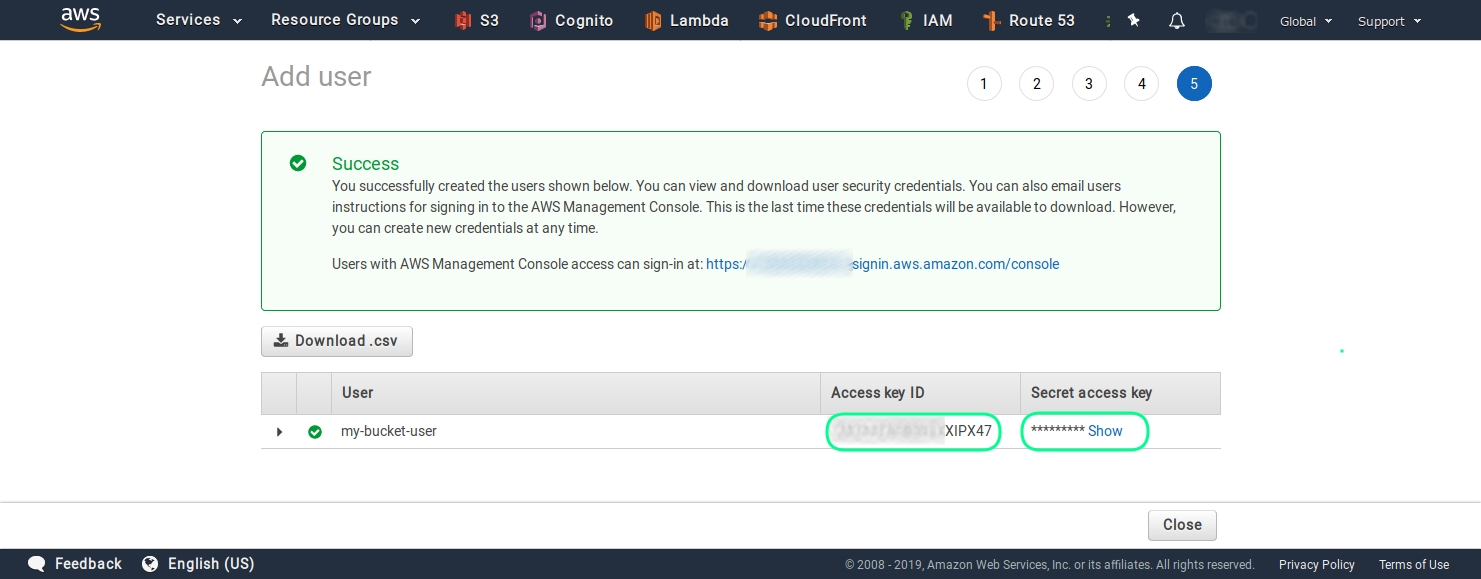The width and height of the screenshot is (1481, 579).
Task: Click the AWS logo in header
Action: click(80, 20)
